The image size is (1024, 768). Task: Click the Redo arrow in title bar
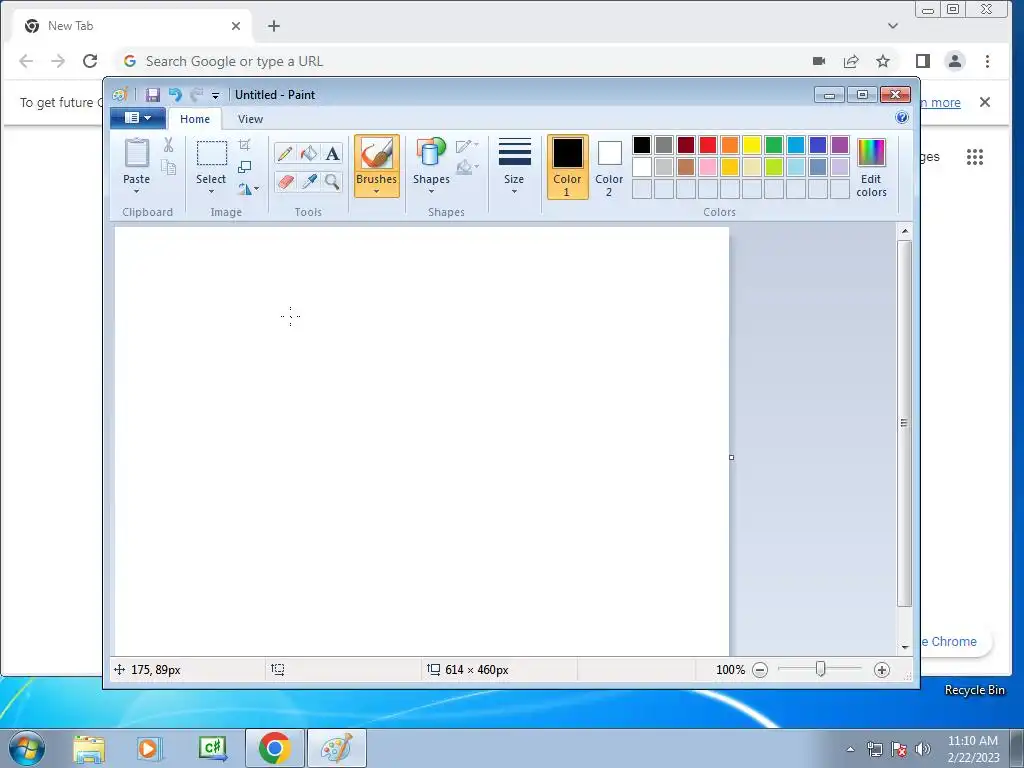197,95
